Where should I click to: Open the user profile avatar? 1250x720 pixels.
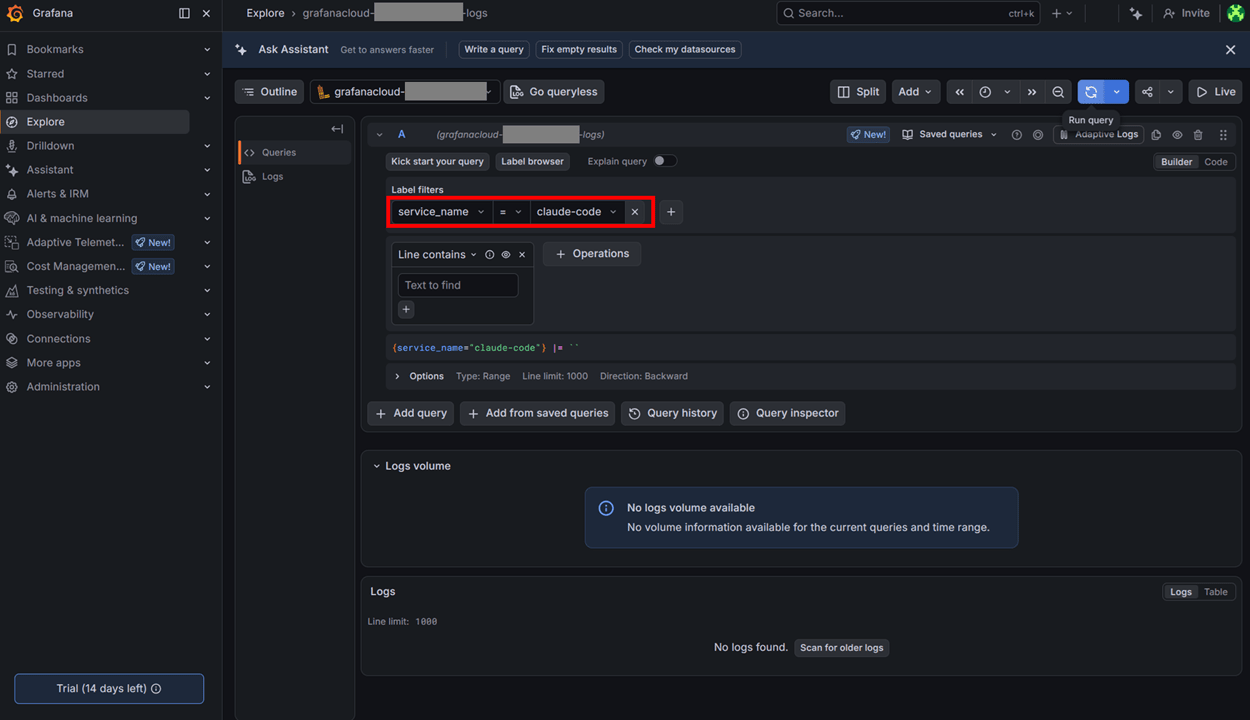1236,13
